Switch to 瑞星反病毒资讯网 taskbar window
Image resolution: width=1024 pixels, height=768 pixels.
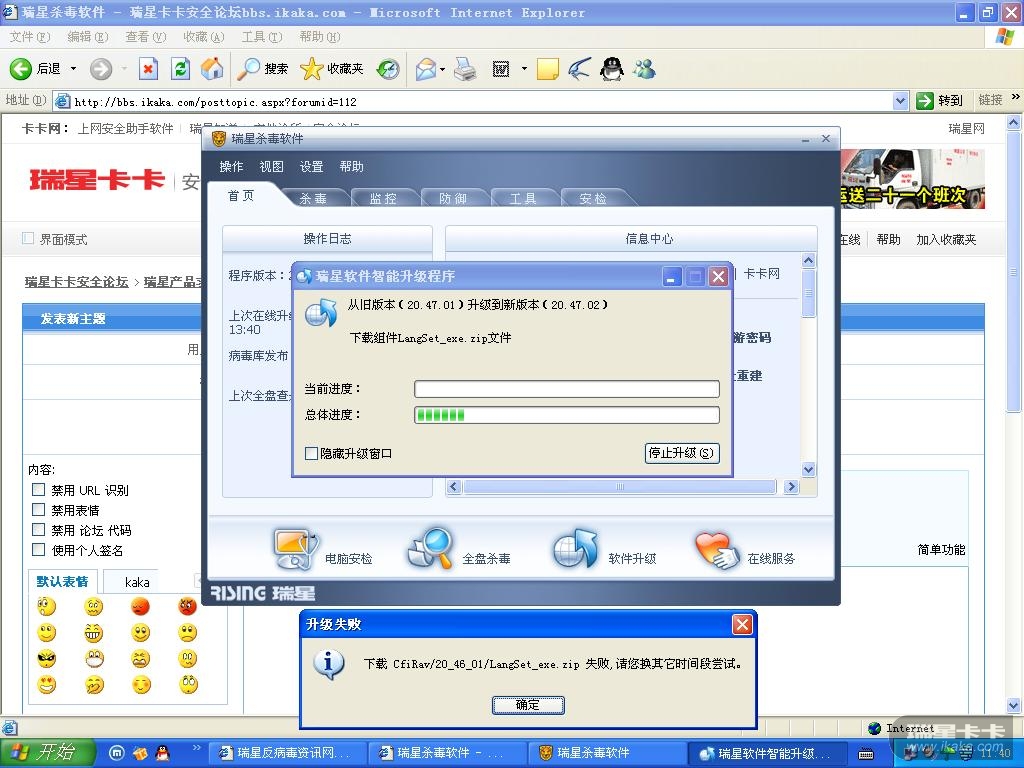[286, 753]
